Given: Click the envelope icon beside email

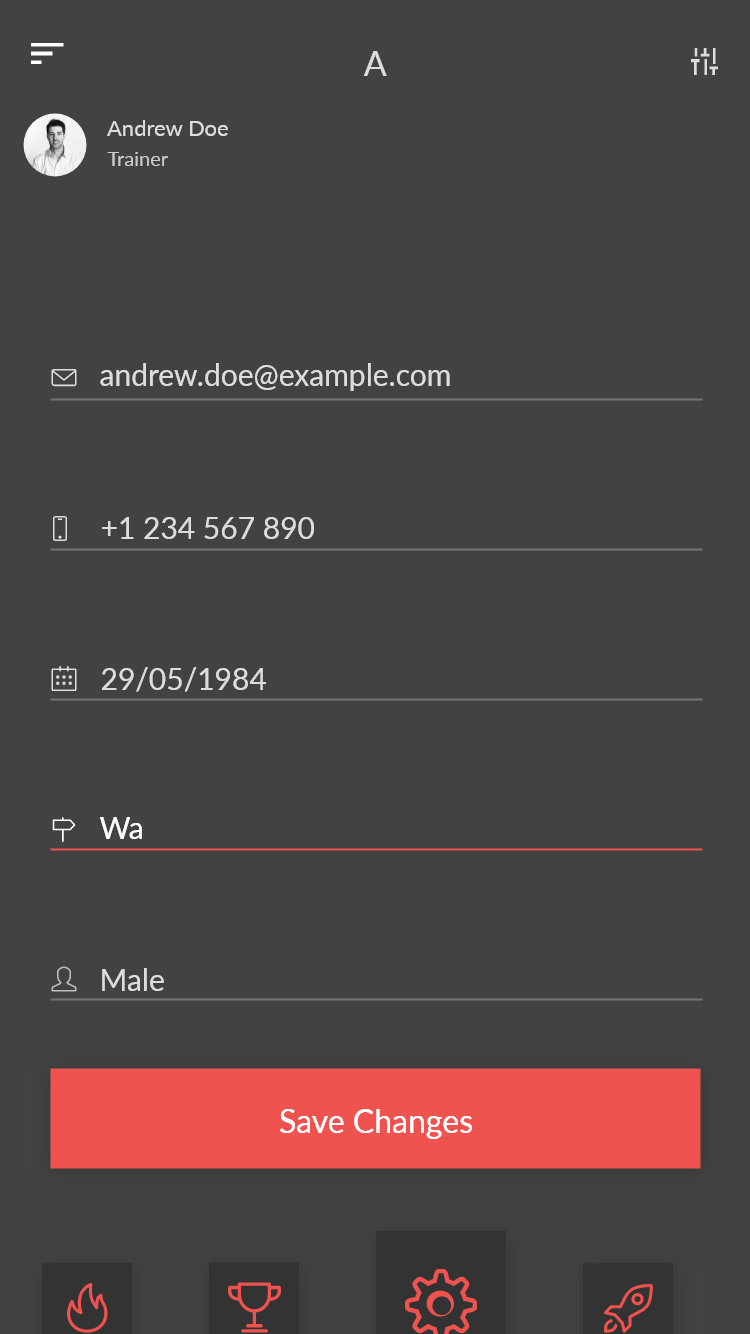Looking at the screenshot, I should coord(64,377).
